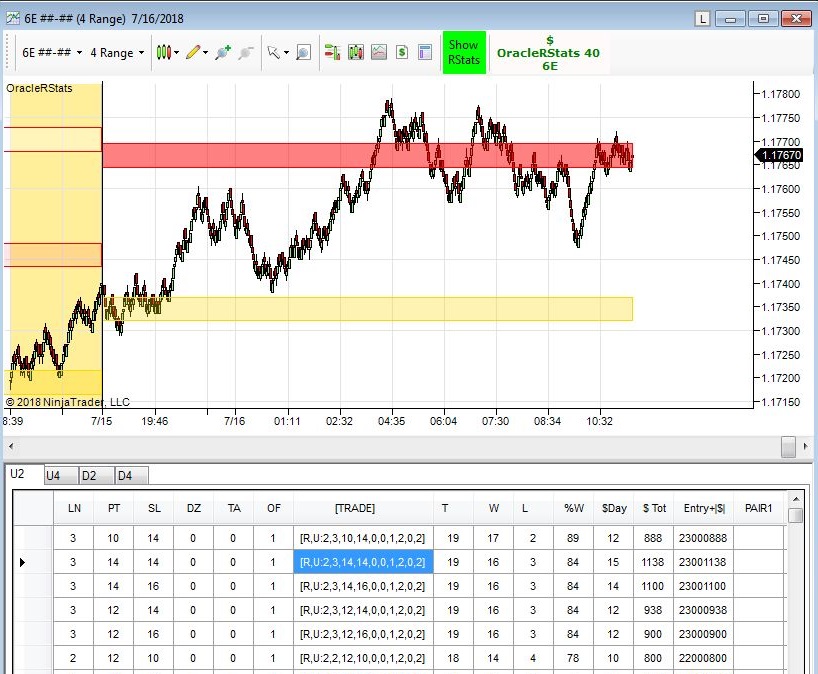This screenshot has width=818, height=674.
Task: Switch to the D4 tab
Action: coord(131,475)
